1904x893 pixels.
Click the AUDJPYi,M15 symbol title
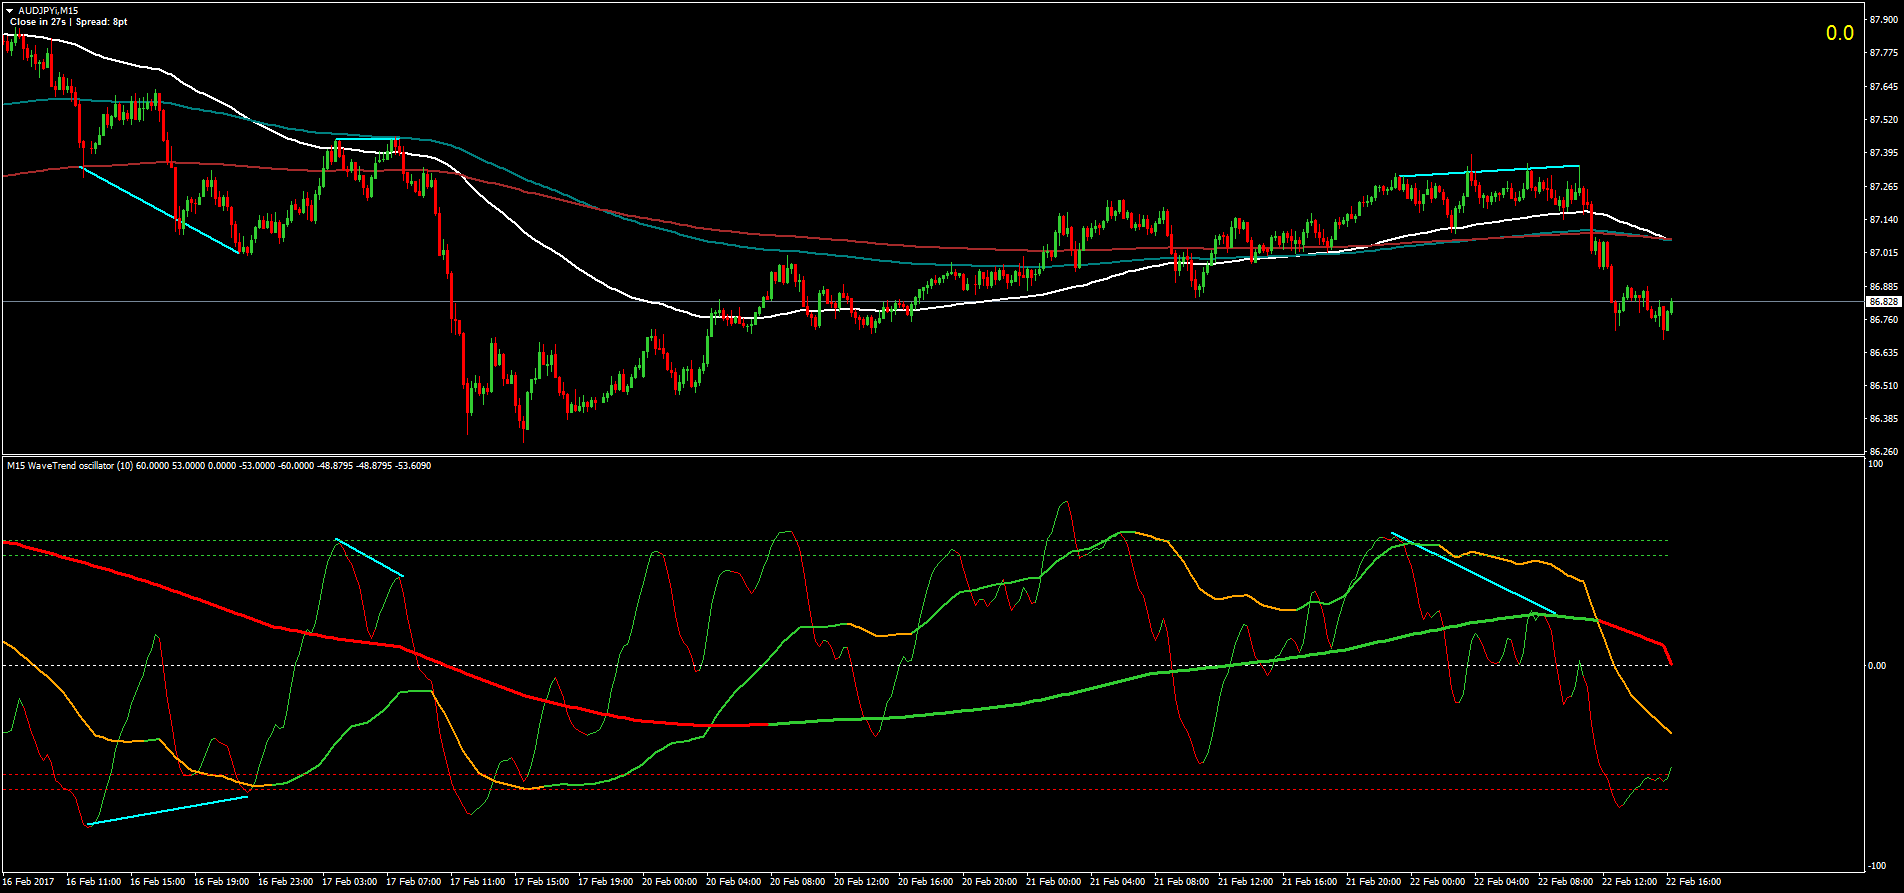[49, 10]
